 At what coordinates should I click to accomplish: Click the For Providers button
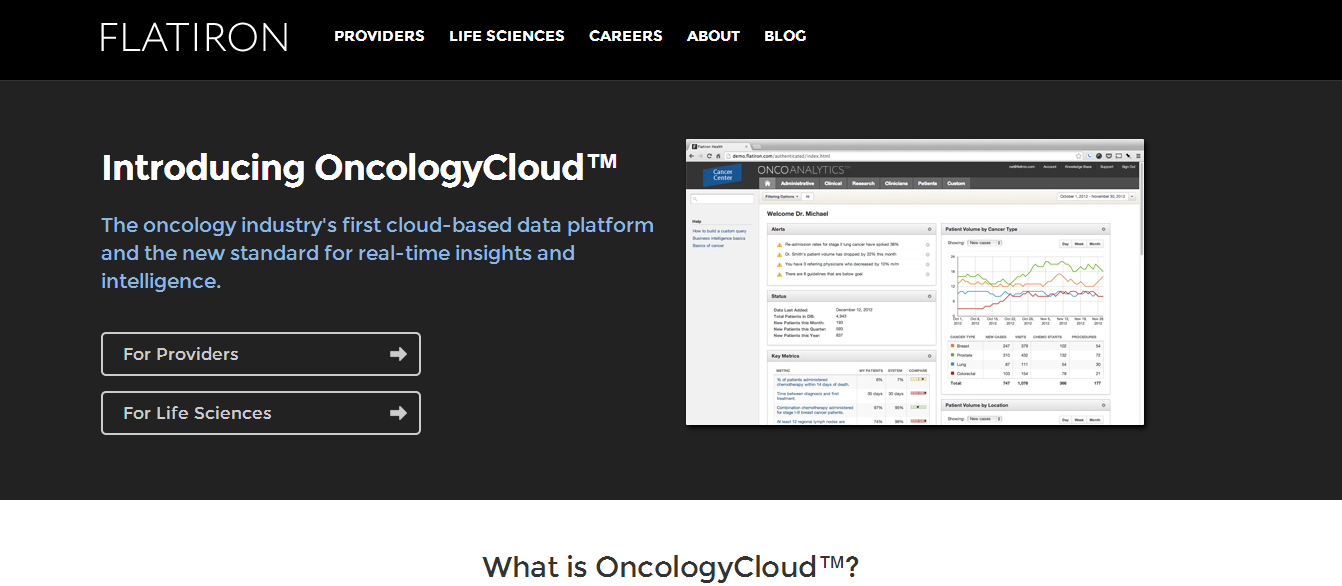coord(261,354)
